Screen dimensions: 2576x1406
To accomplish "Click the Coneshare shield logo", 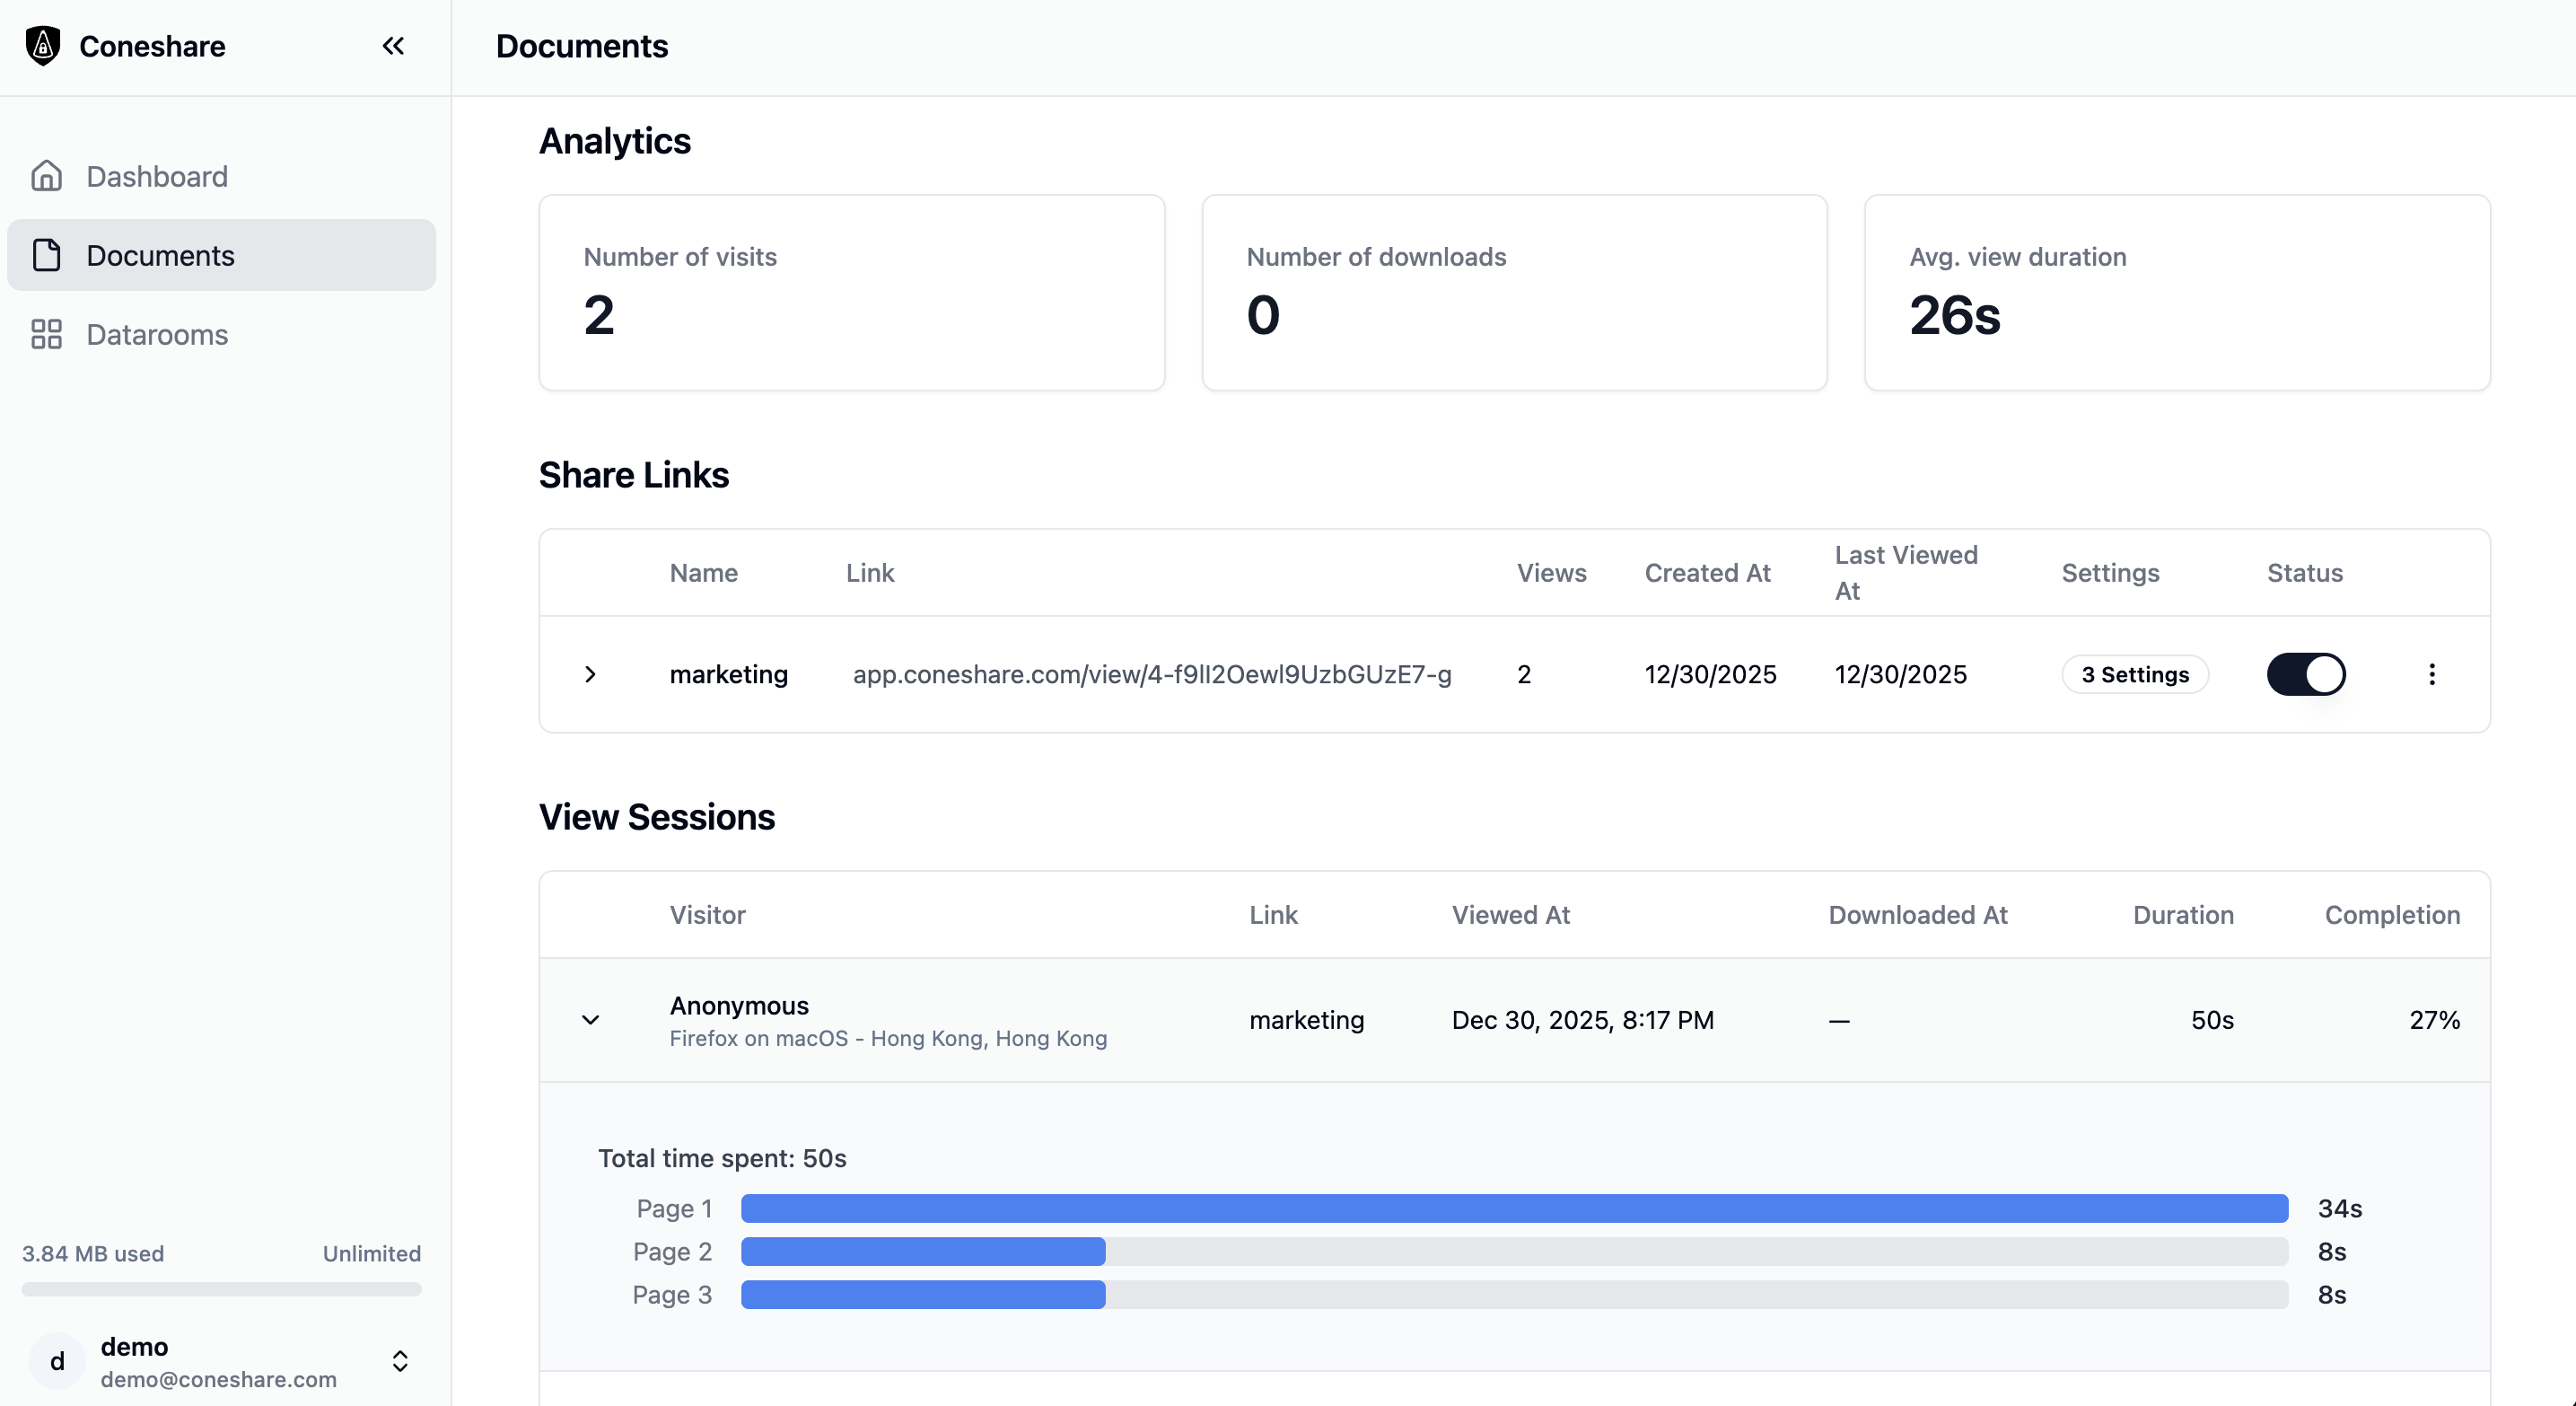I will (x=42, y=45).
